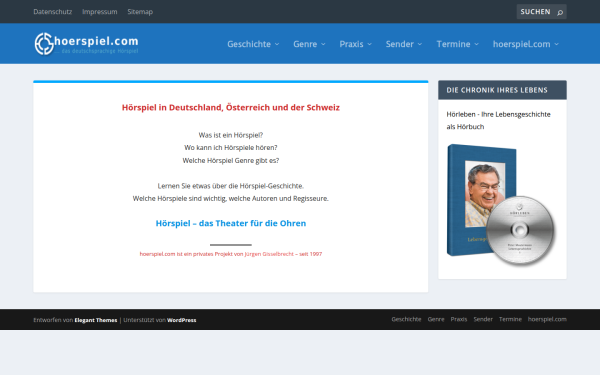This screenshot has width=600, height=375.
Task: Open the hoerspiel.com main menu item
Action: 522,44
